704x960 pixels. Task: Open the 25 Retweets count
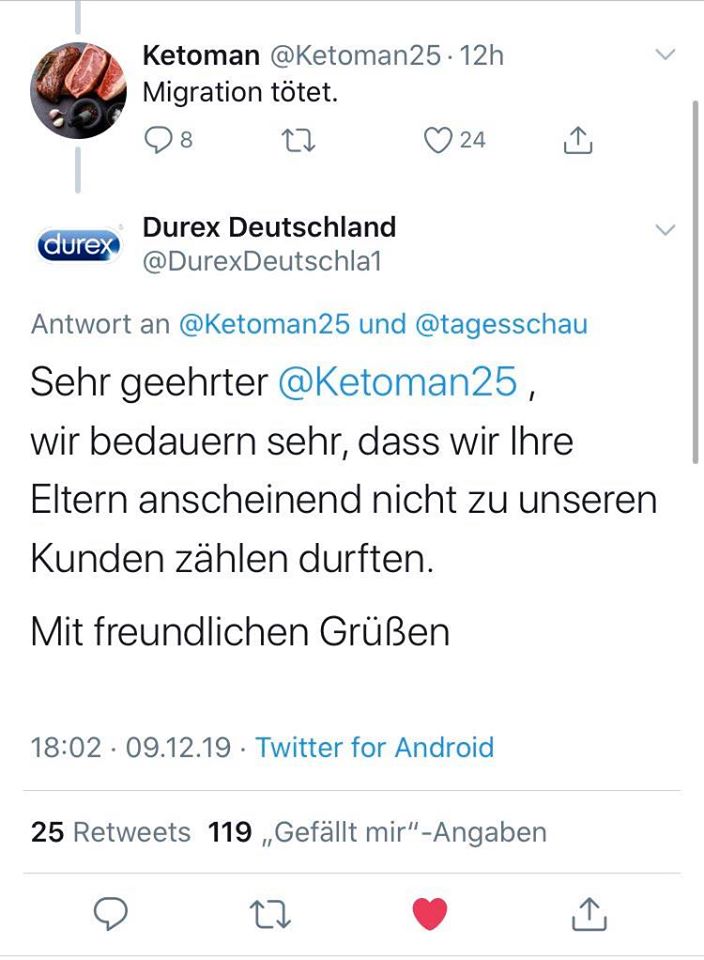coord(111,831)
